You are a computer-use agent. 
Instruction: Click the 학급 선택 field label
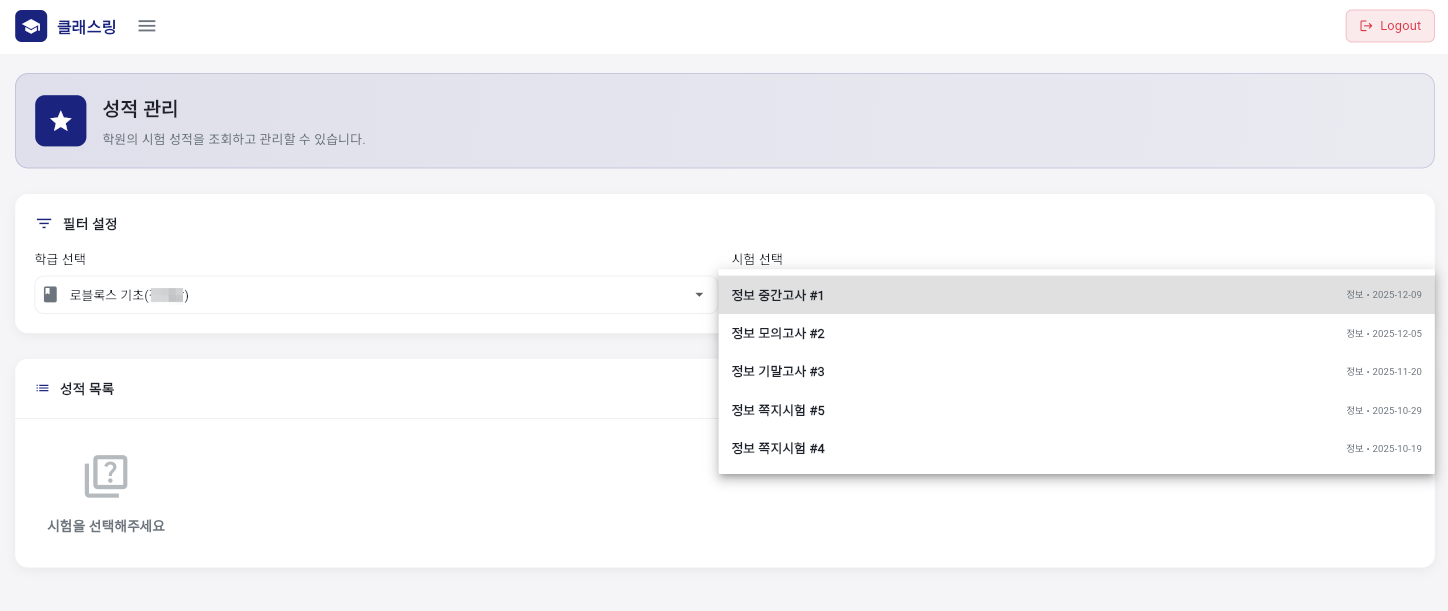(60, 259)
